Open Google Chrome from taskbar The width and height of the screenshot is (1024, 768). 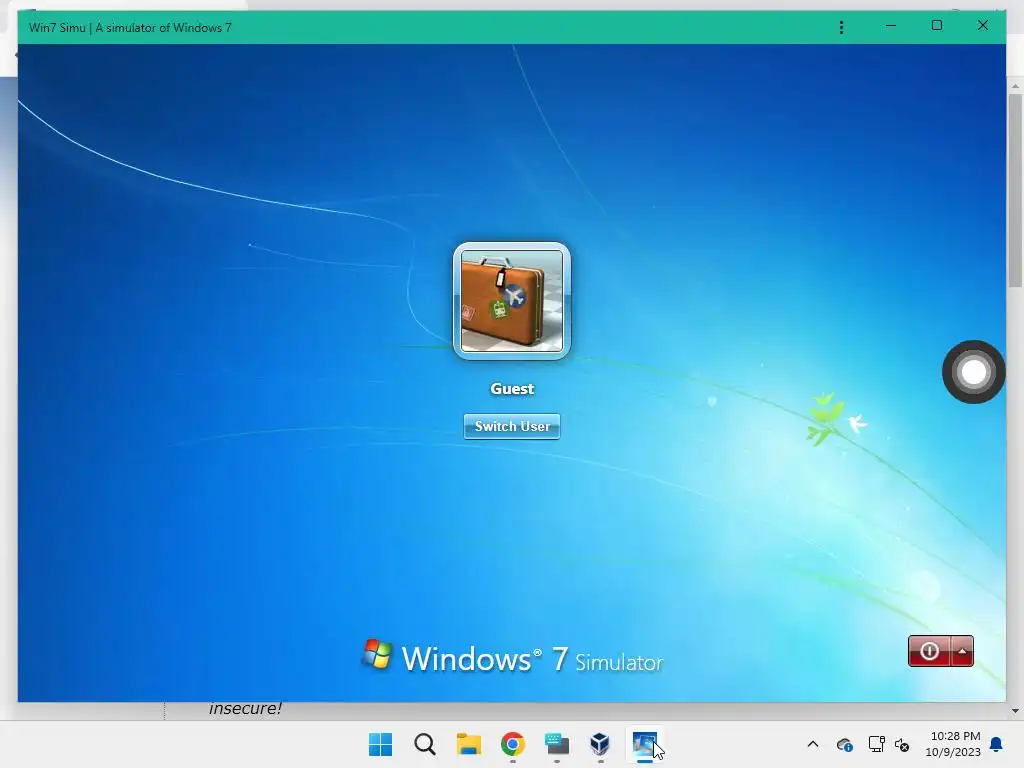[x=513, y=744]
